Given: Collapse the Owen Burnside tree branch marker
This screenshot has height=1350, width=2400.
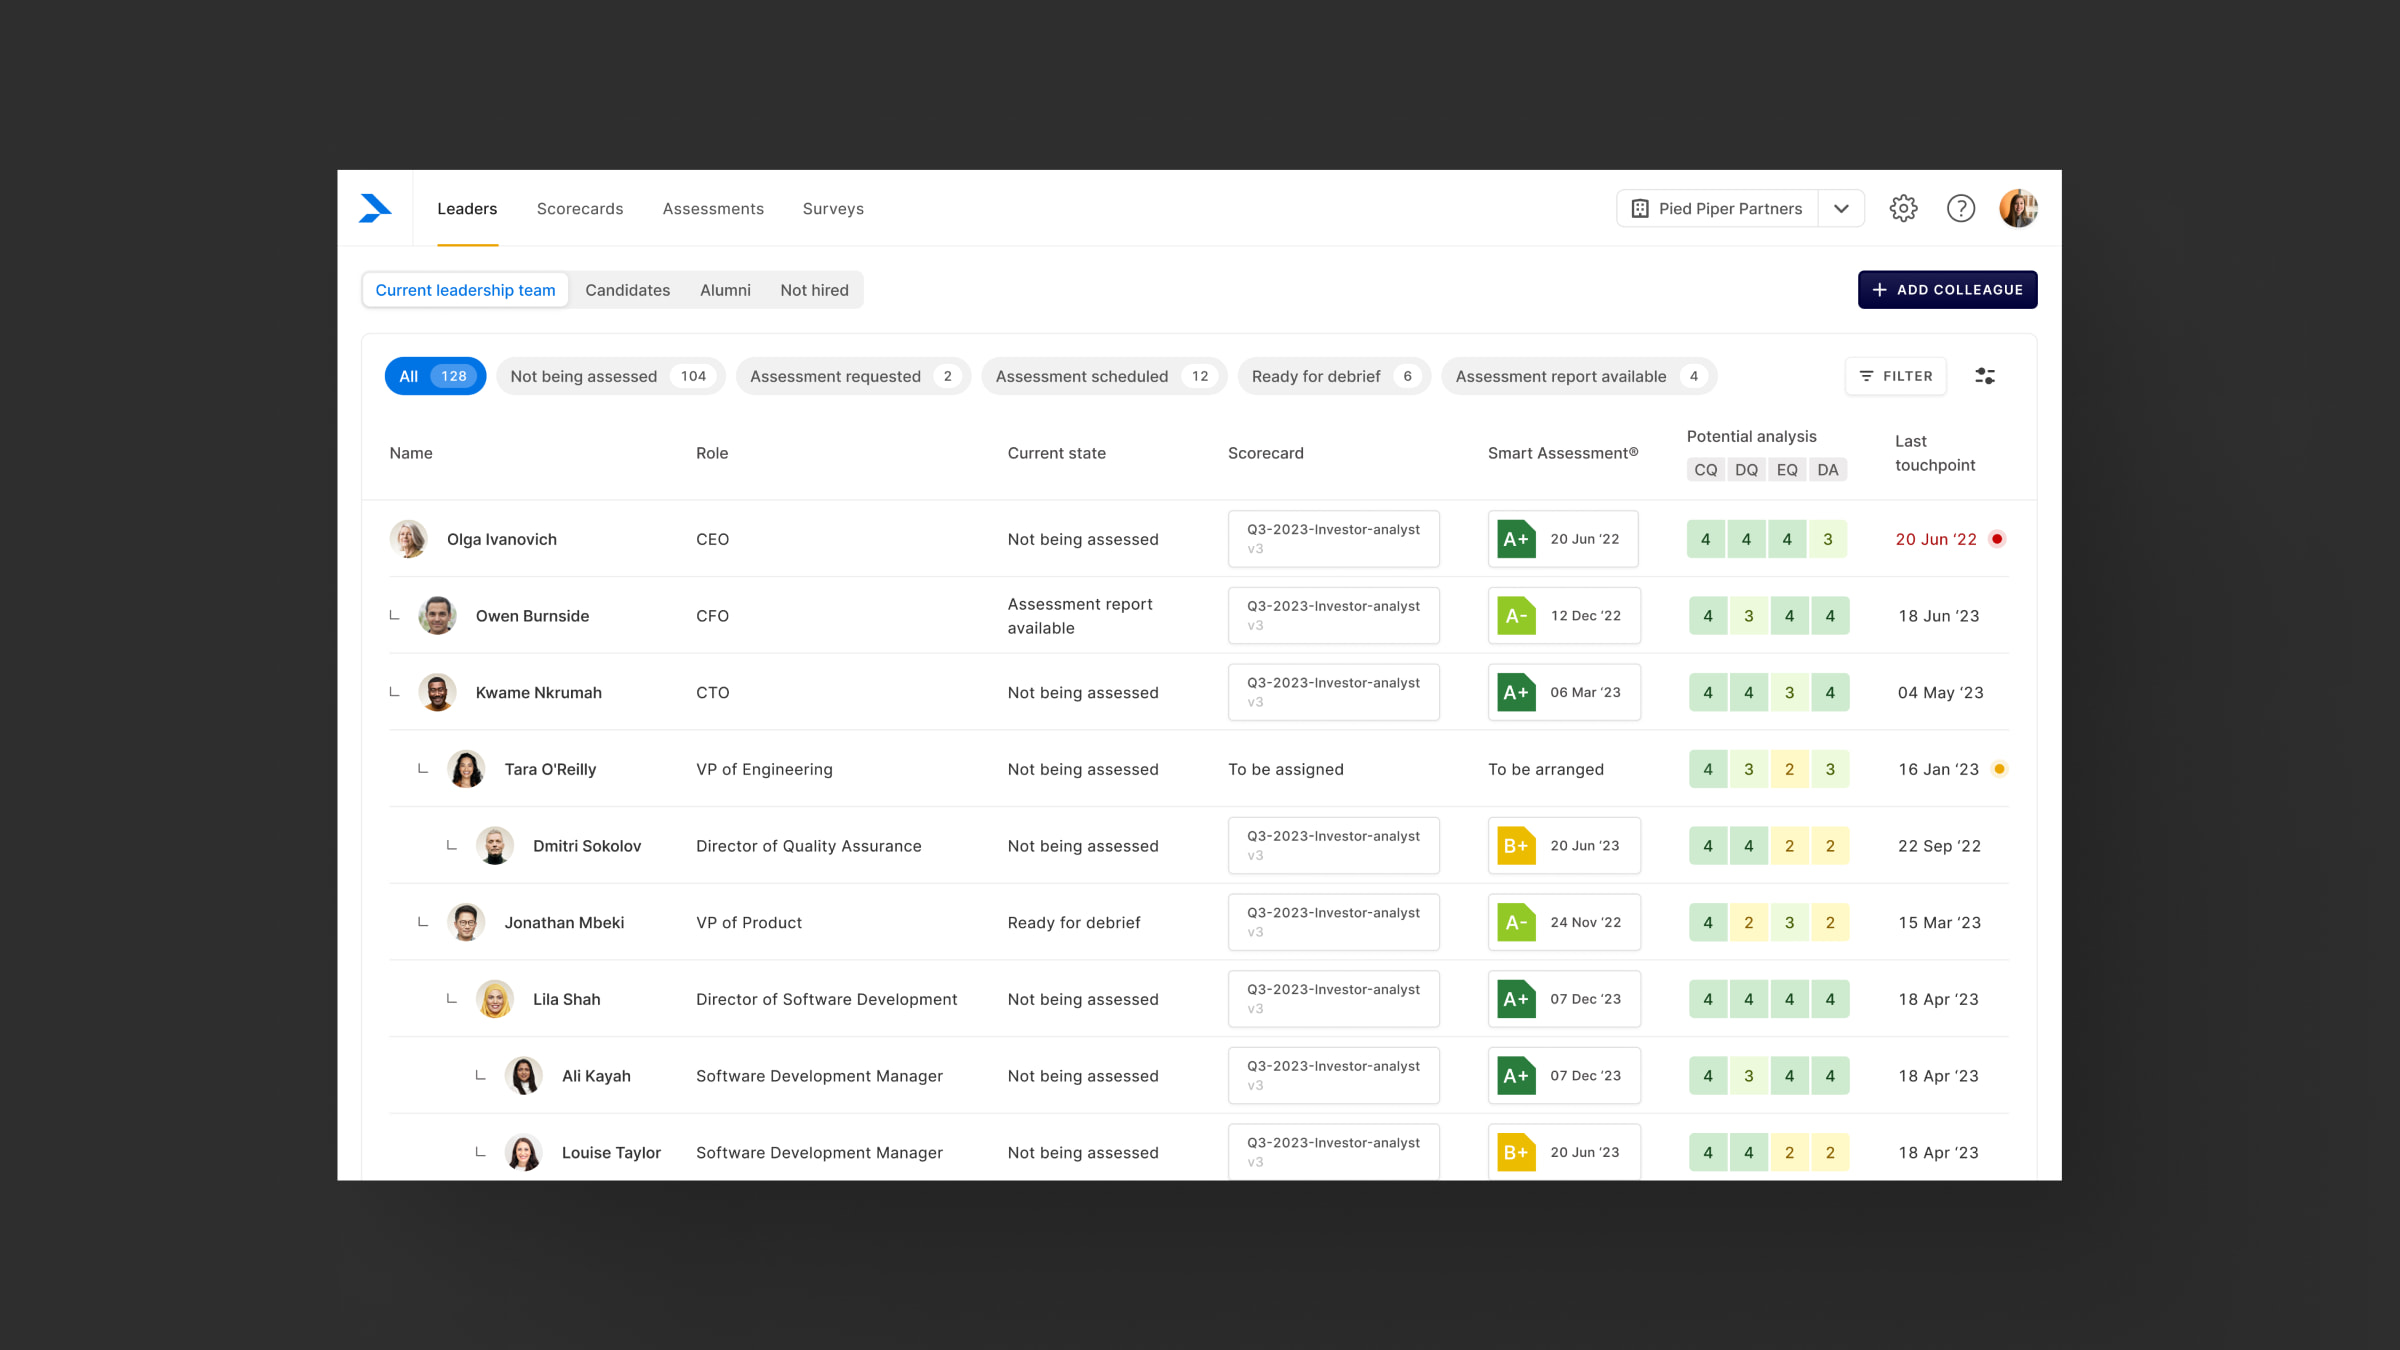Looking at the screenshot, I should pyautogui.click(x=394, y=616).
